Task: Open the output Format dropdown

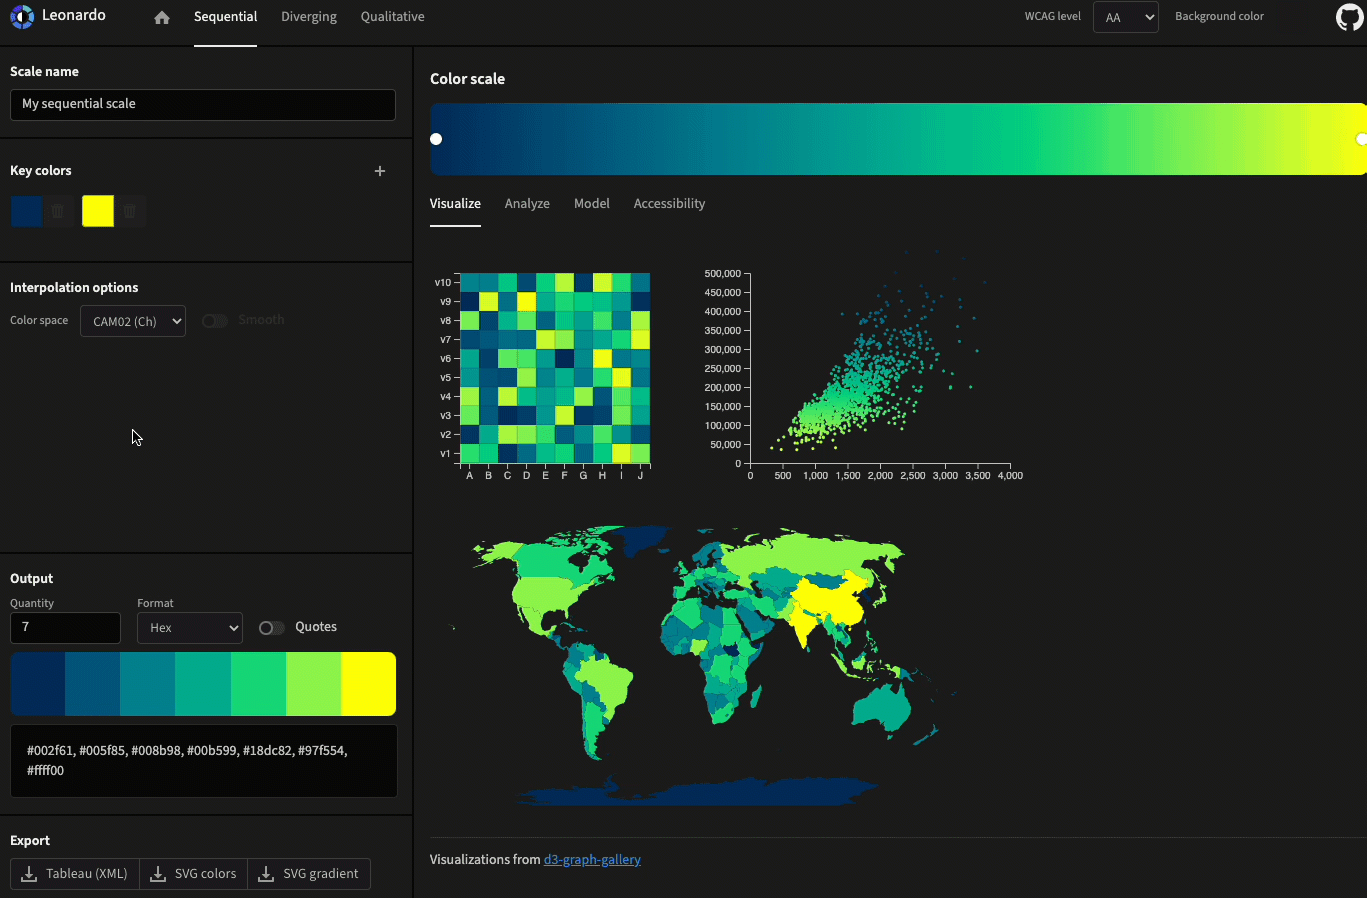Action: (x=190, y=628)
